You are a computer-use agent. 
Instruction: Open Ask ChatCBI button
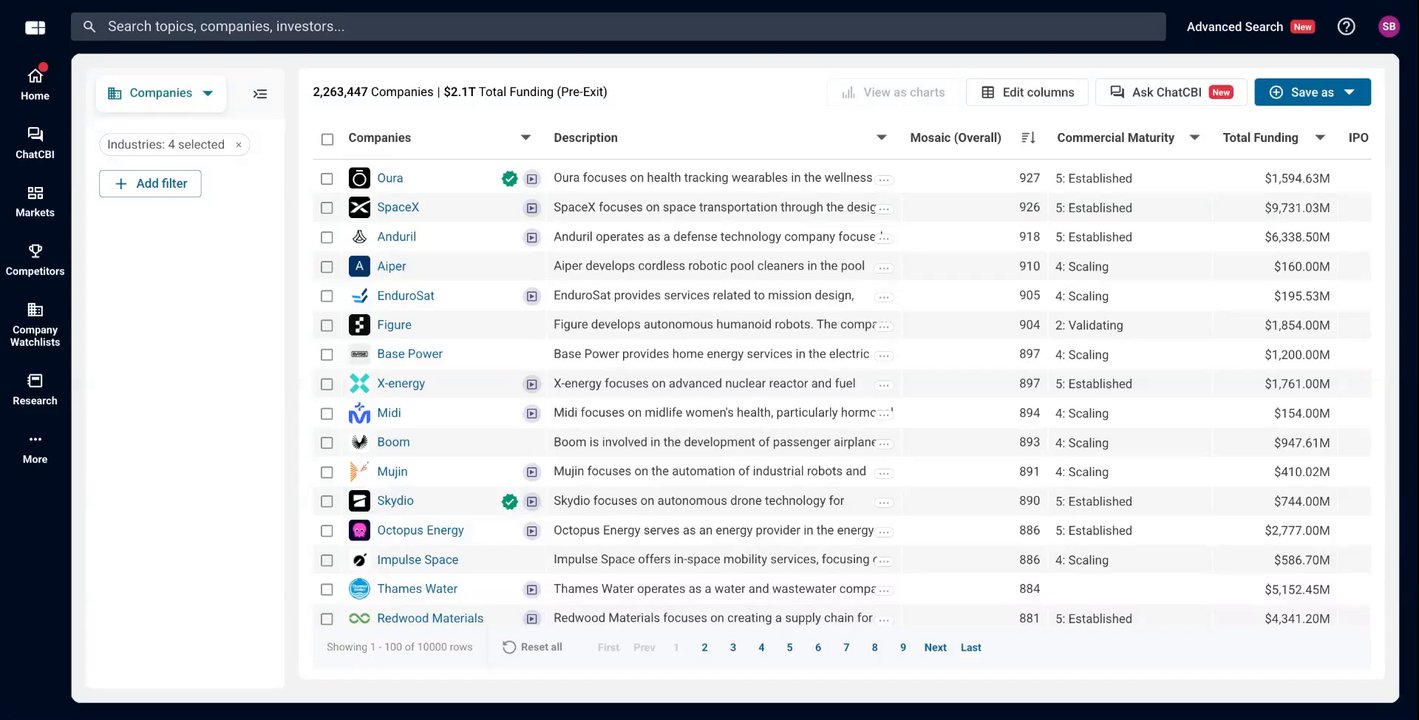1171,92
